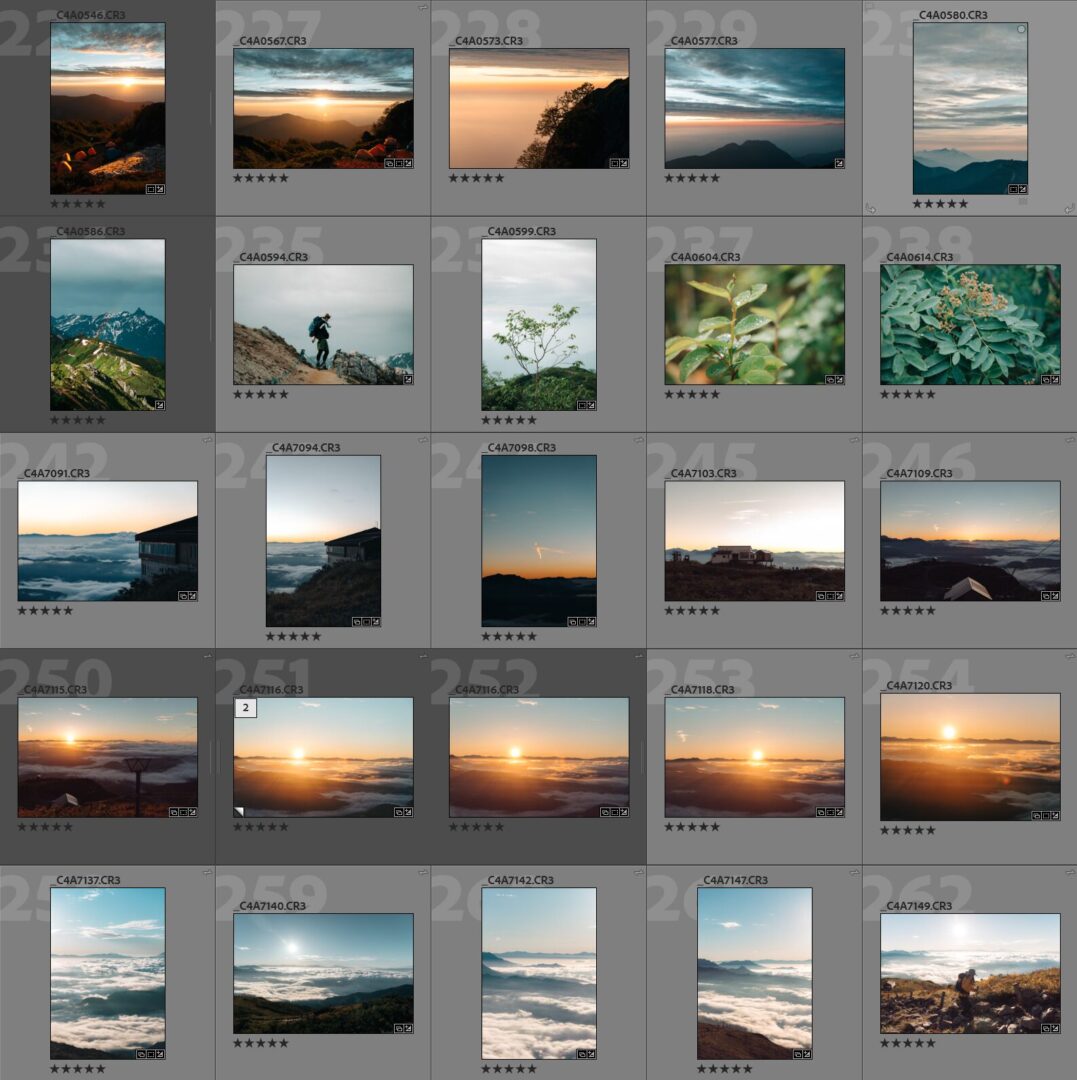Click the collection badge on _C4A7115.CR3

(x=173, y=812)
